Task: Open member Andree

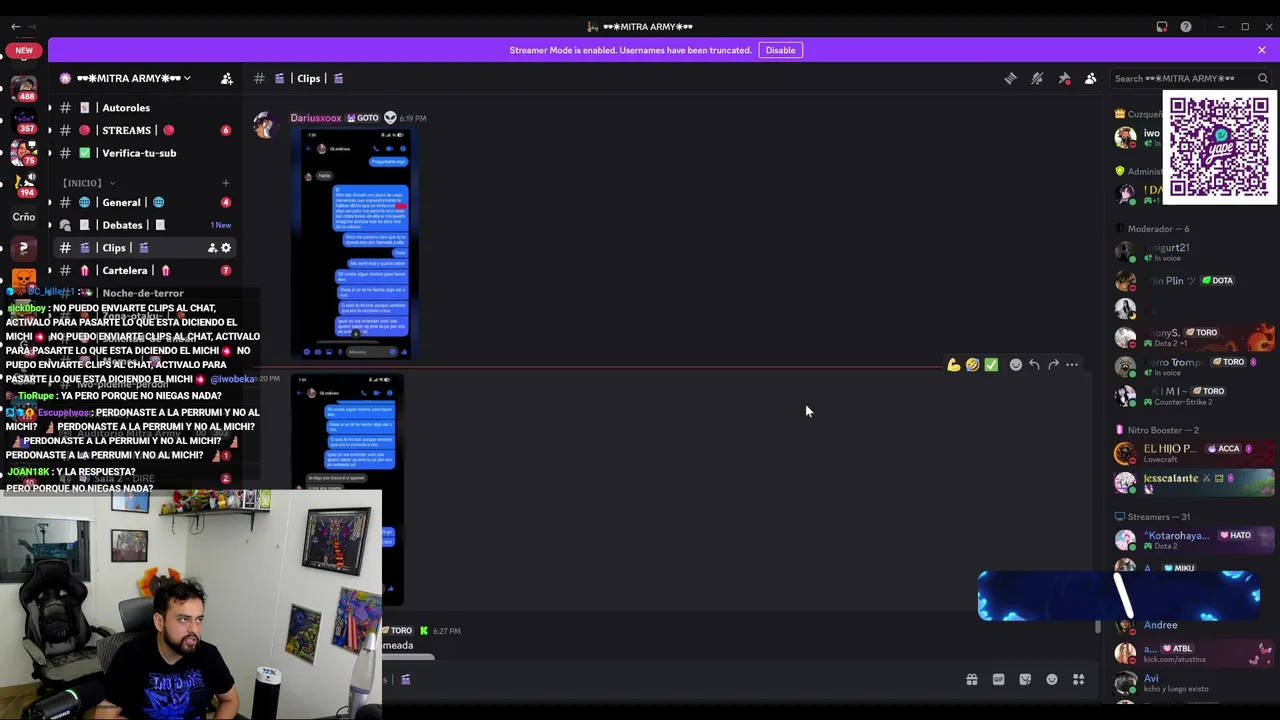Action: click(1195, 626)
